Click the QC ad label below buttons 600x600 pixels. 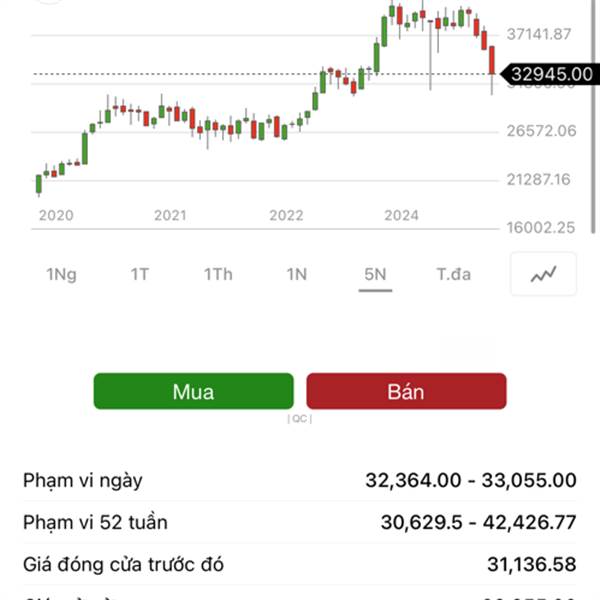(x=300, y=419)
